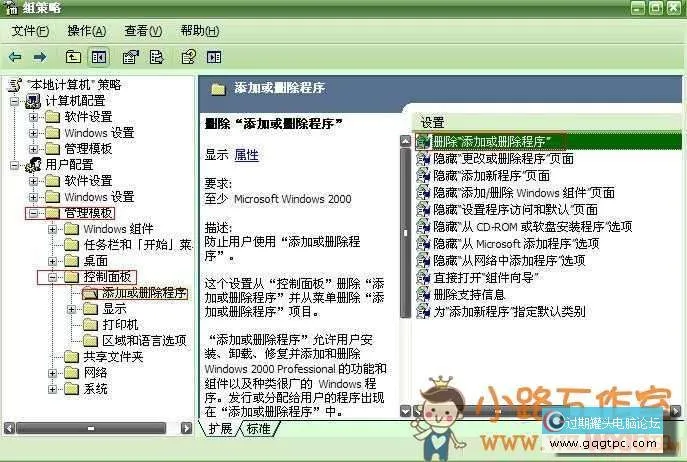This screenshot has width=687, height=462.
Task: Select 隐藏"添加/删除 Windows 组件"页面
Action: pyautogui.click(x=524, y=193)
